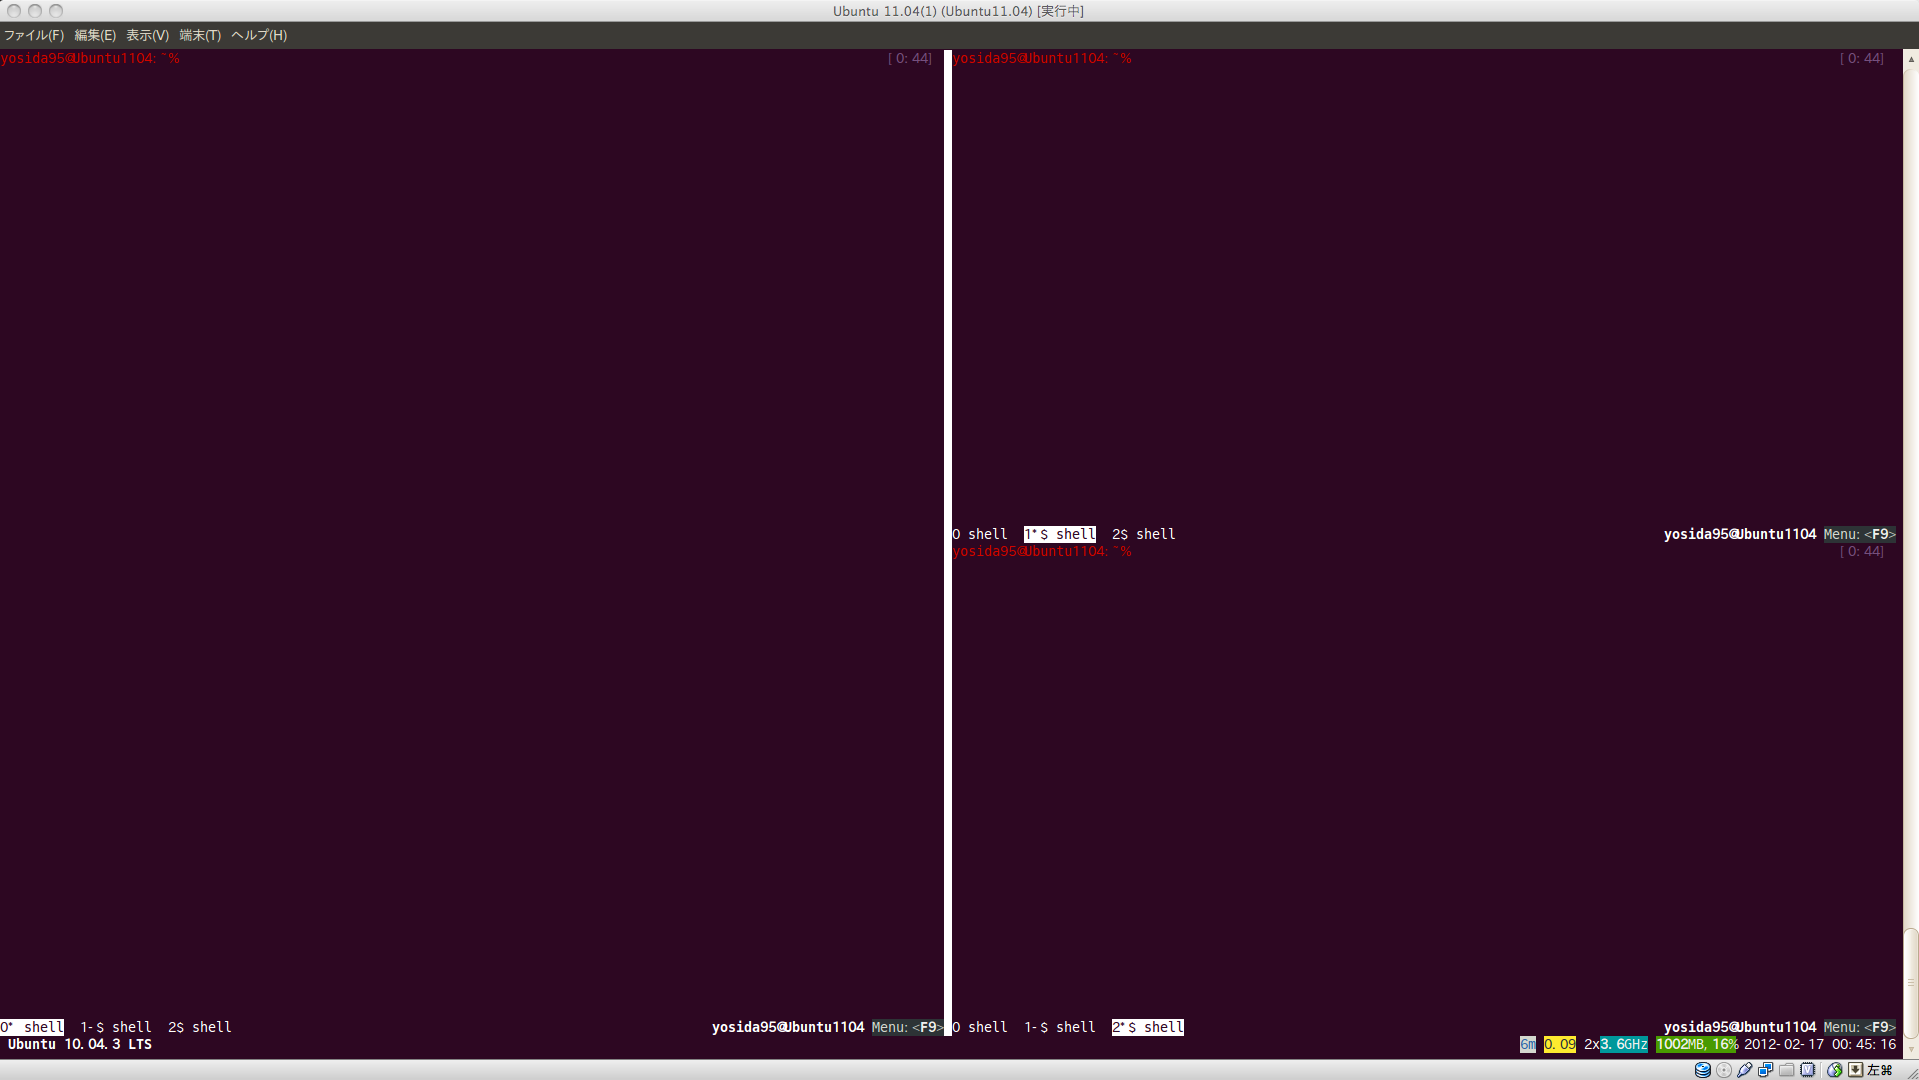This screenshot has width=1919, height=1080.
Task: Click "Menu: <F9>" label in left pane
Action: coord(906,1027)
